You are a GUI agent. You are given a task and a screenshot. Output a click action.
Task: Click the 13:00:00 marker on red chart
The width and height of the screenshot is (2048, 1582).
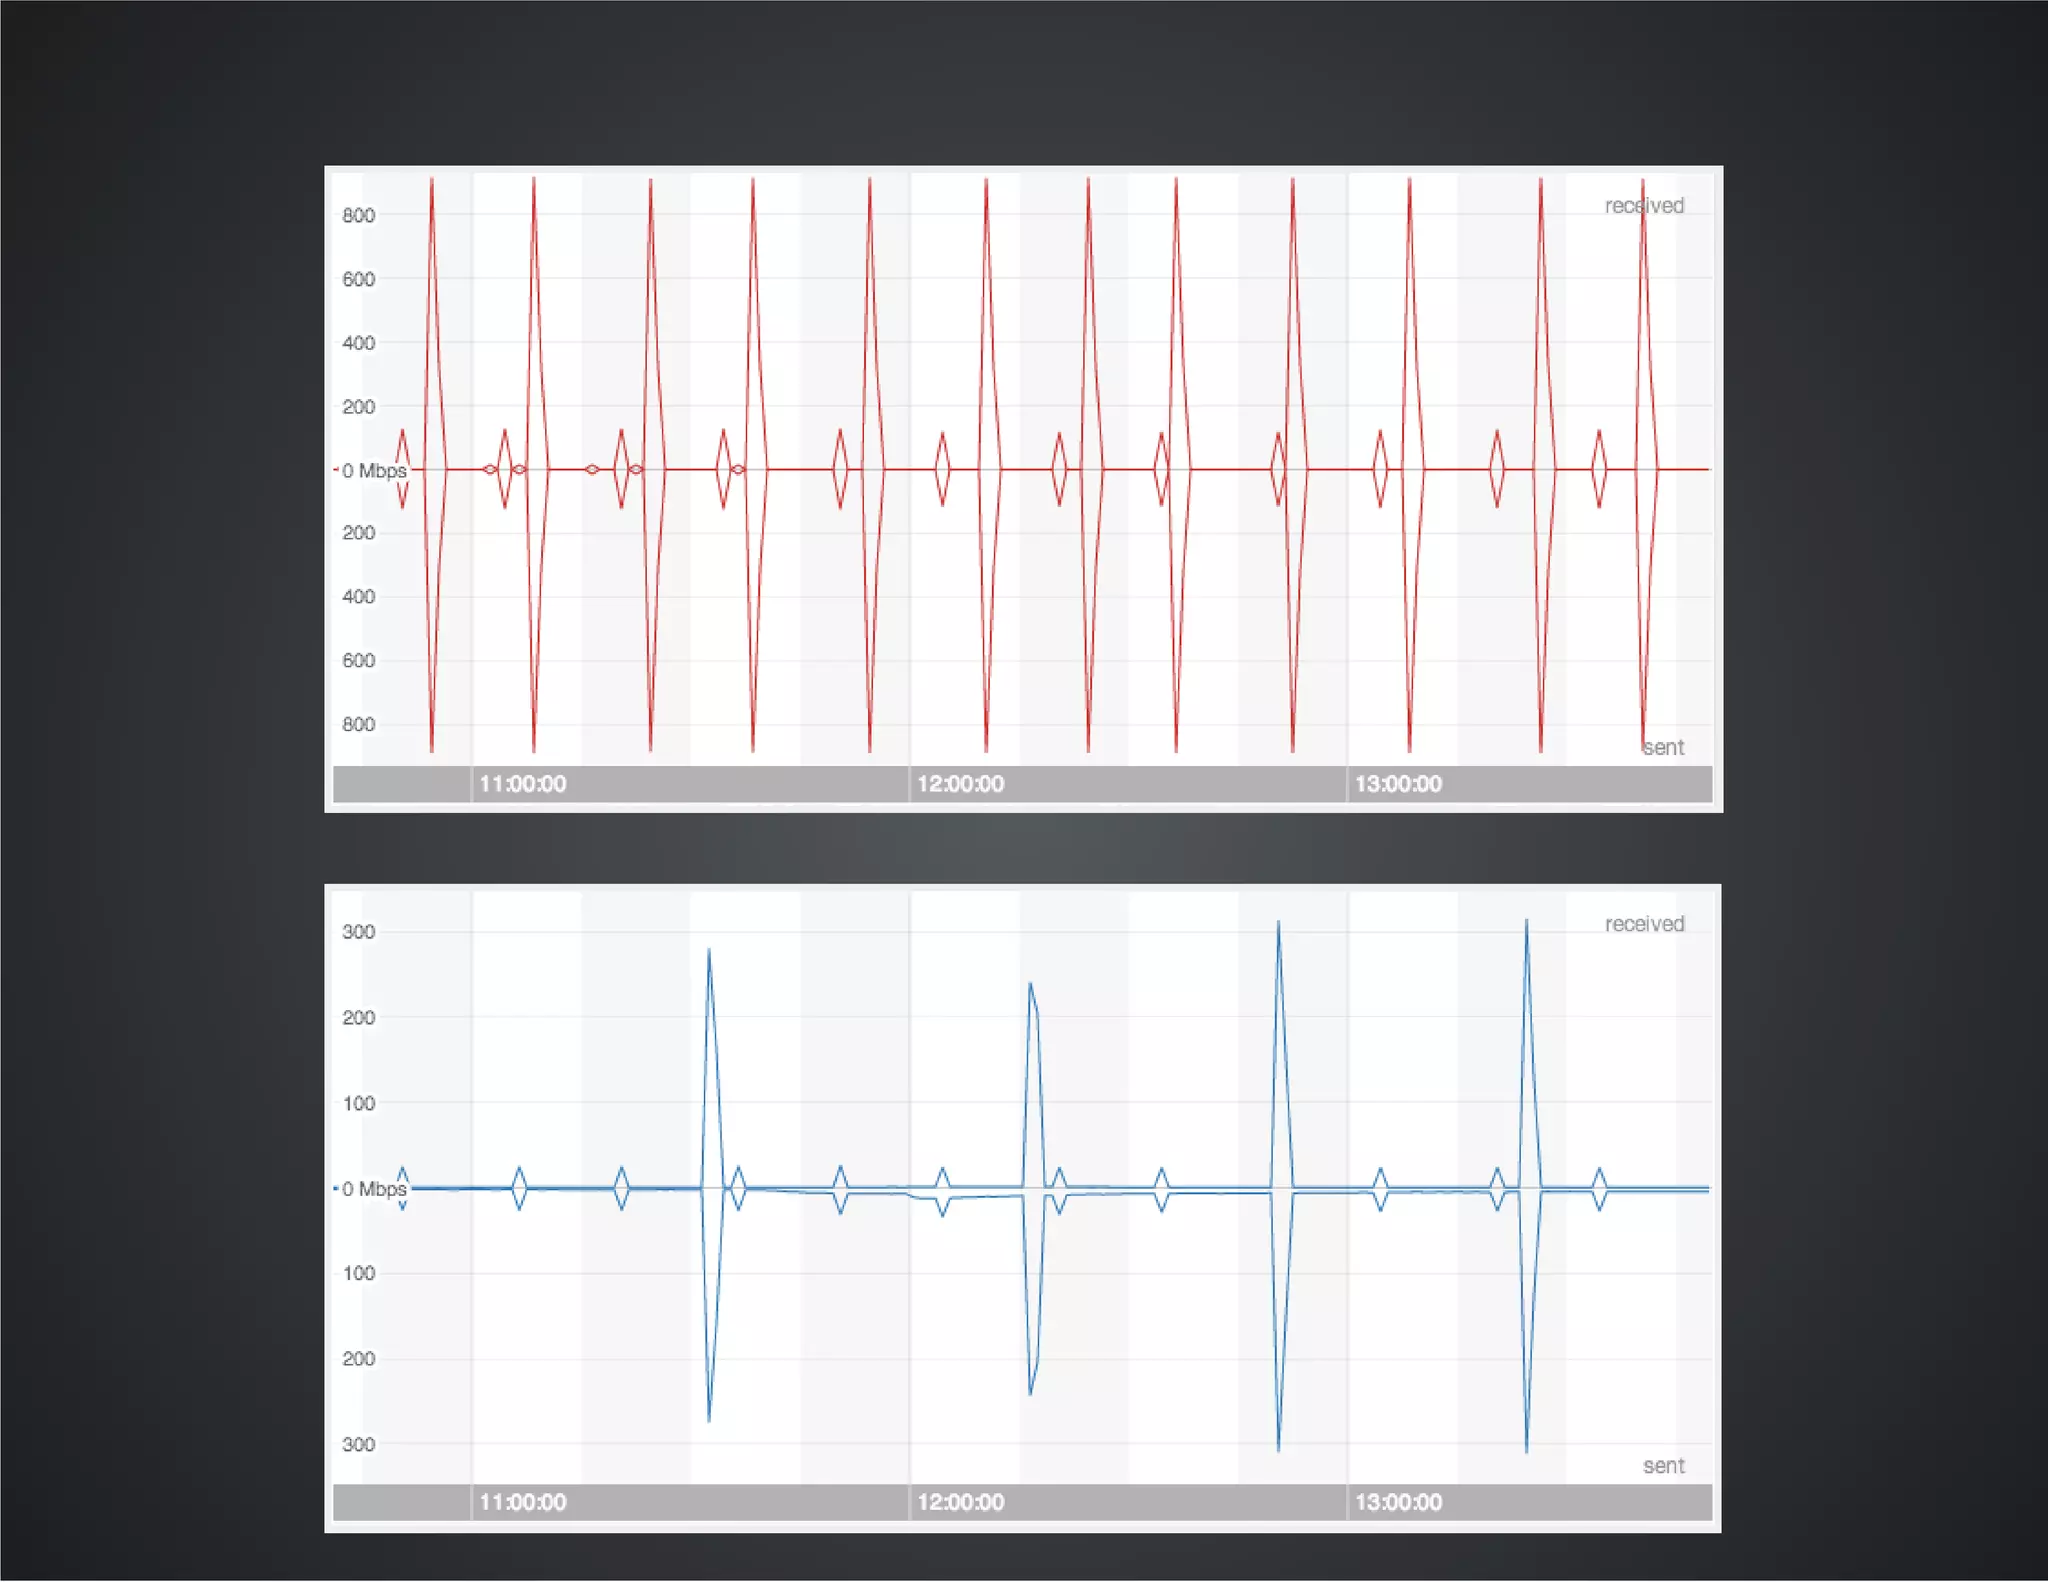(x=1398, y=784)
